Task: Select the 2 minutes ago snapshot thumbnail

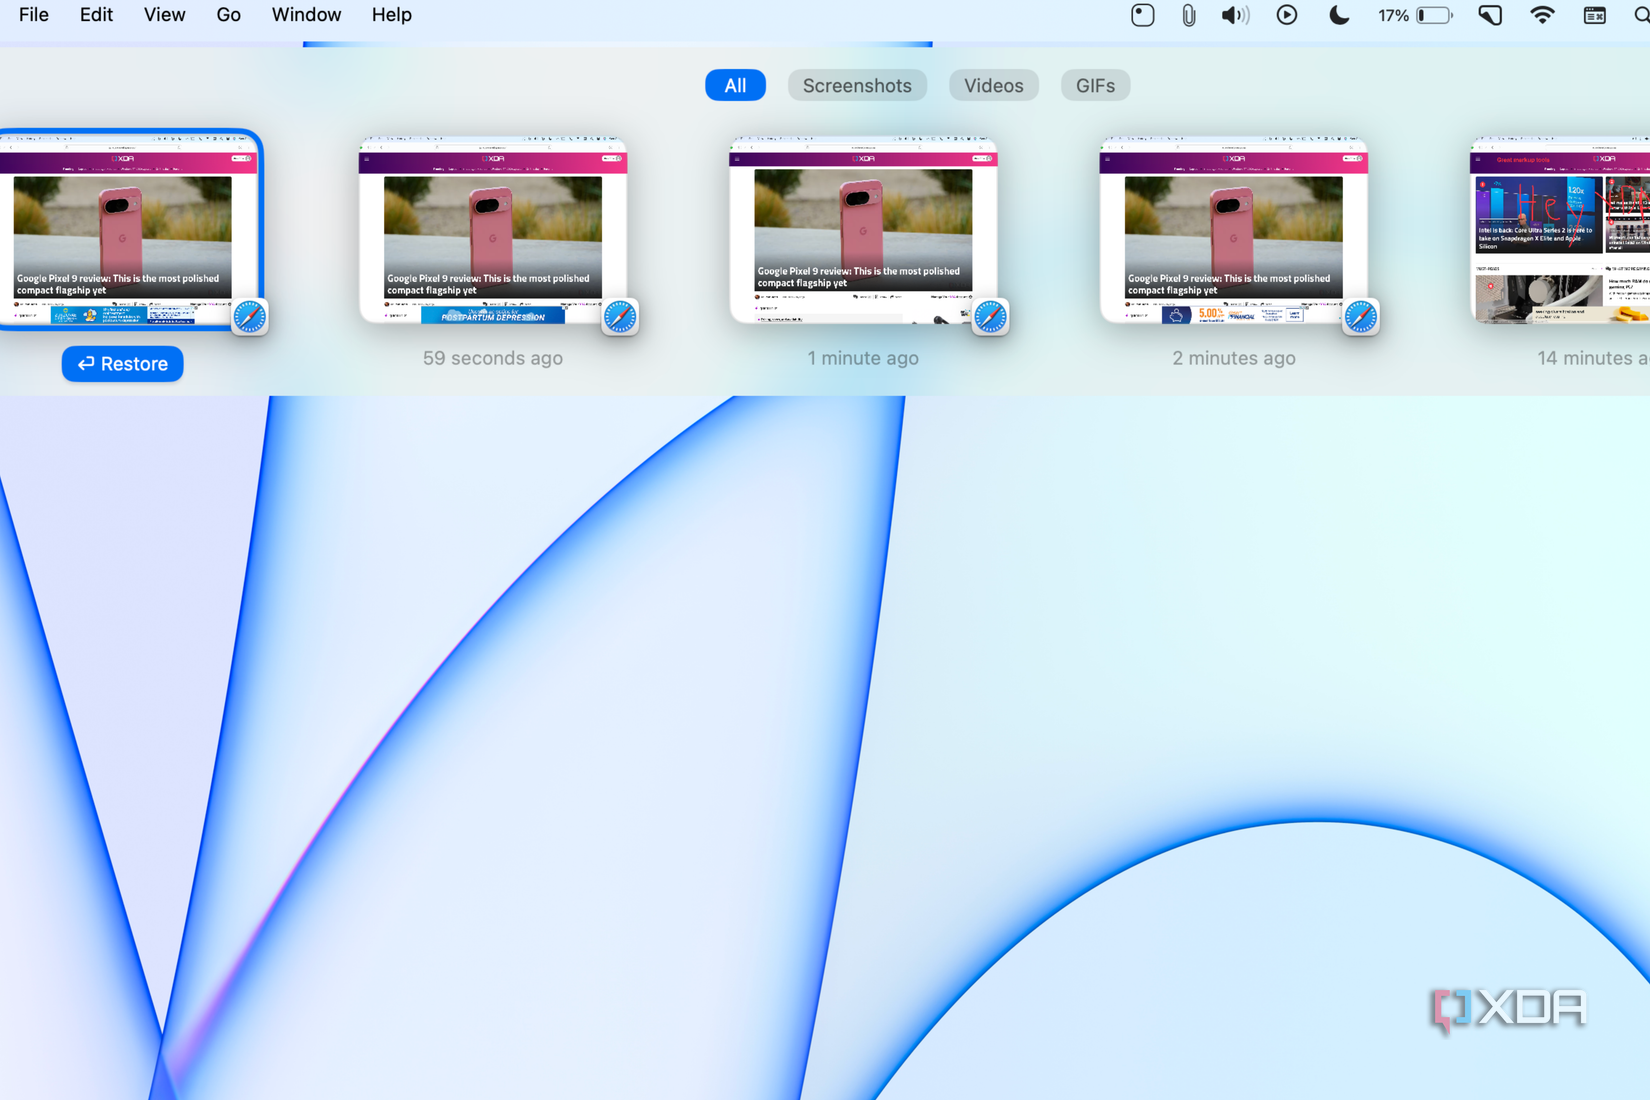Action: coord(1233,228)
